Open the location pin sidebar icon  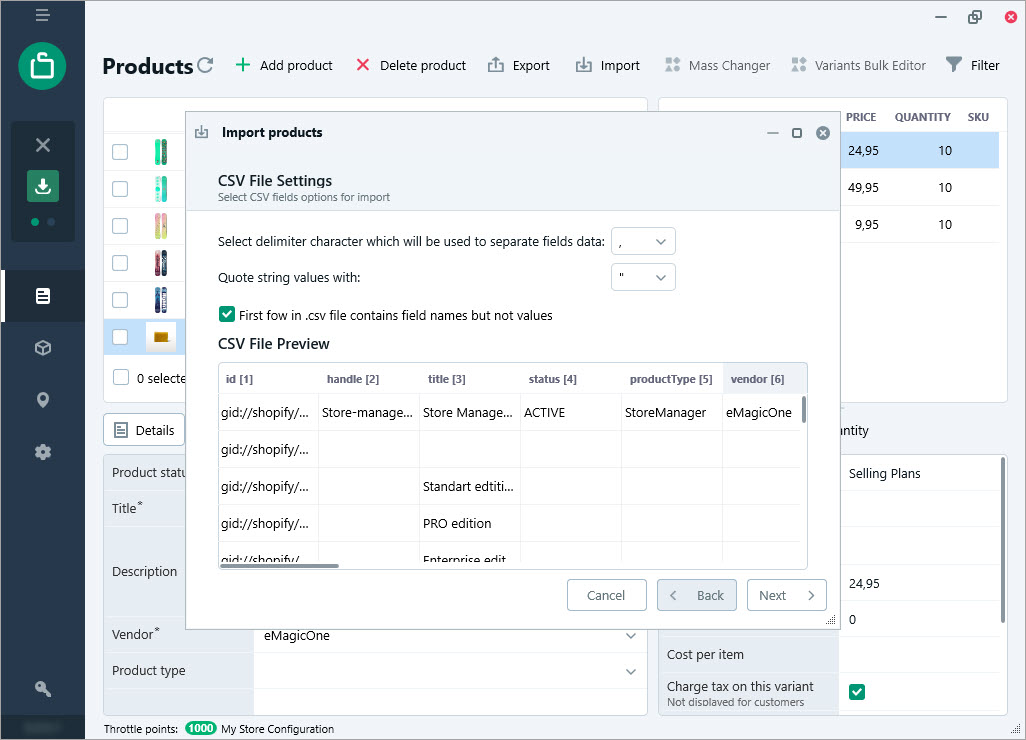[43, 400]
